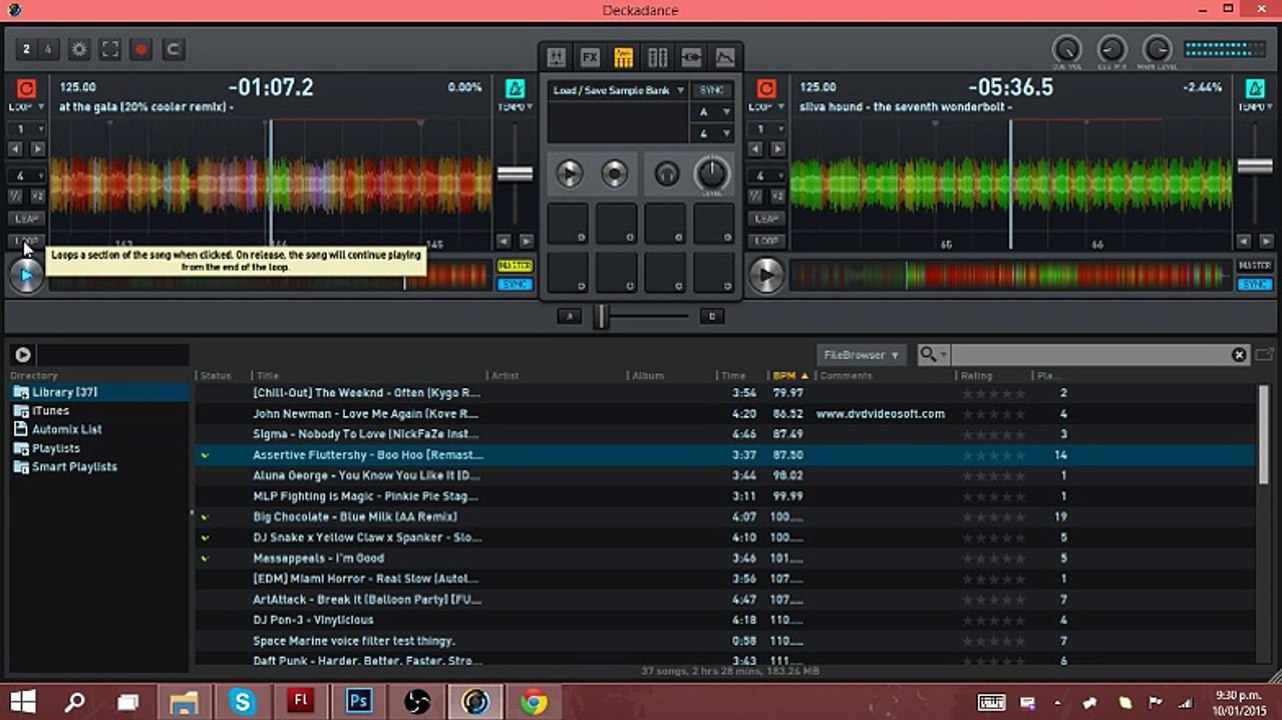
Task: Toggle sampler headphone cue
Action: coord(666,174)
